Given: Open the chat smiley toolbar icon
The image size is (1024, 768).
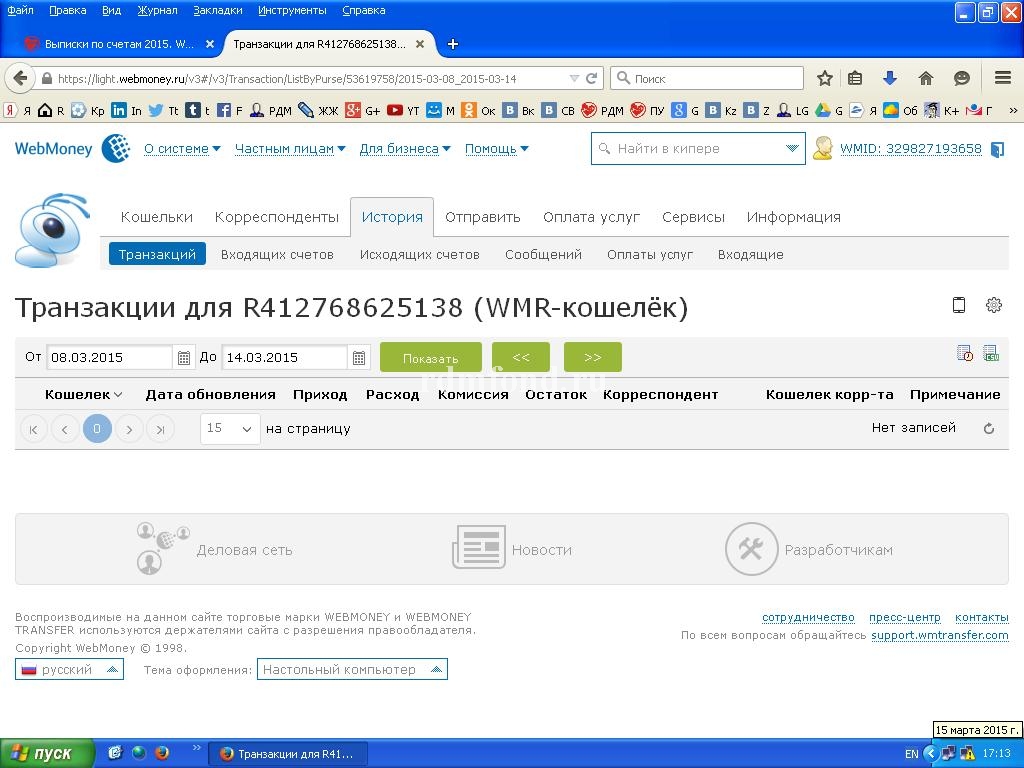Looking at the screenshot, I should click(961, 78).
